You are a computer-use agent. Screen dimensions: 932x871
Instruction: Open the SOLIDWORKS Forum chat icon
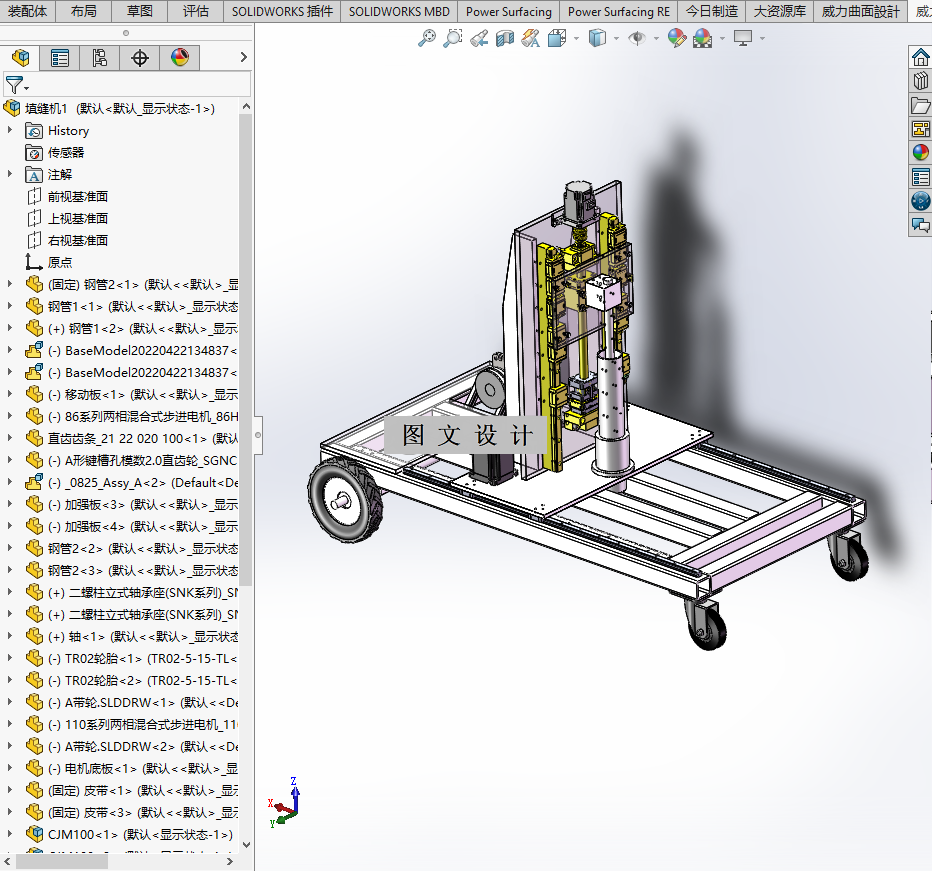pos(920,225)
